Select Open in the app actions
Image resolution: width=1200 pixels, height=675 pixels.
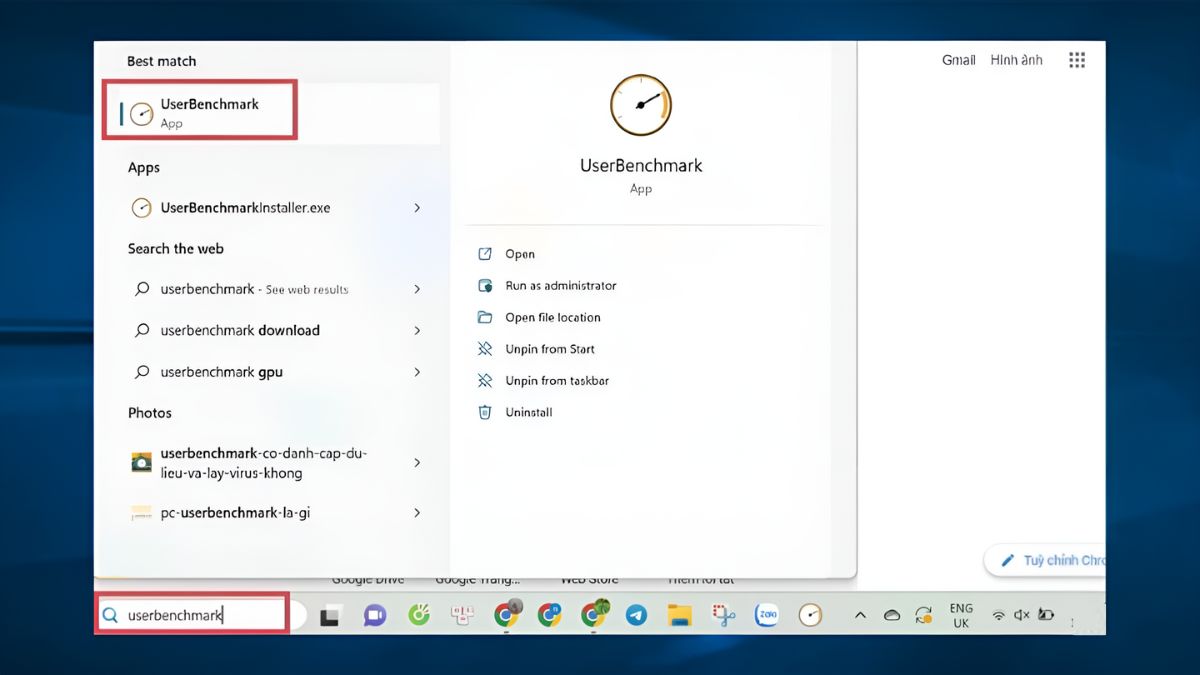(520, 254)
